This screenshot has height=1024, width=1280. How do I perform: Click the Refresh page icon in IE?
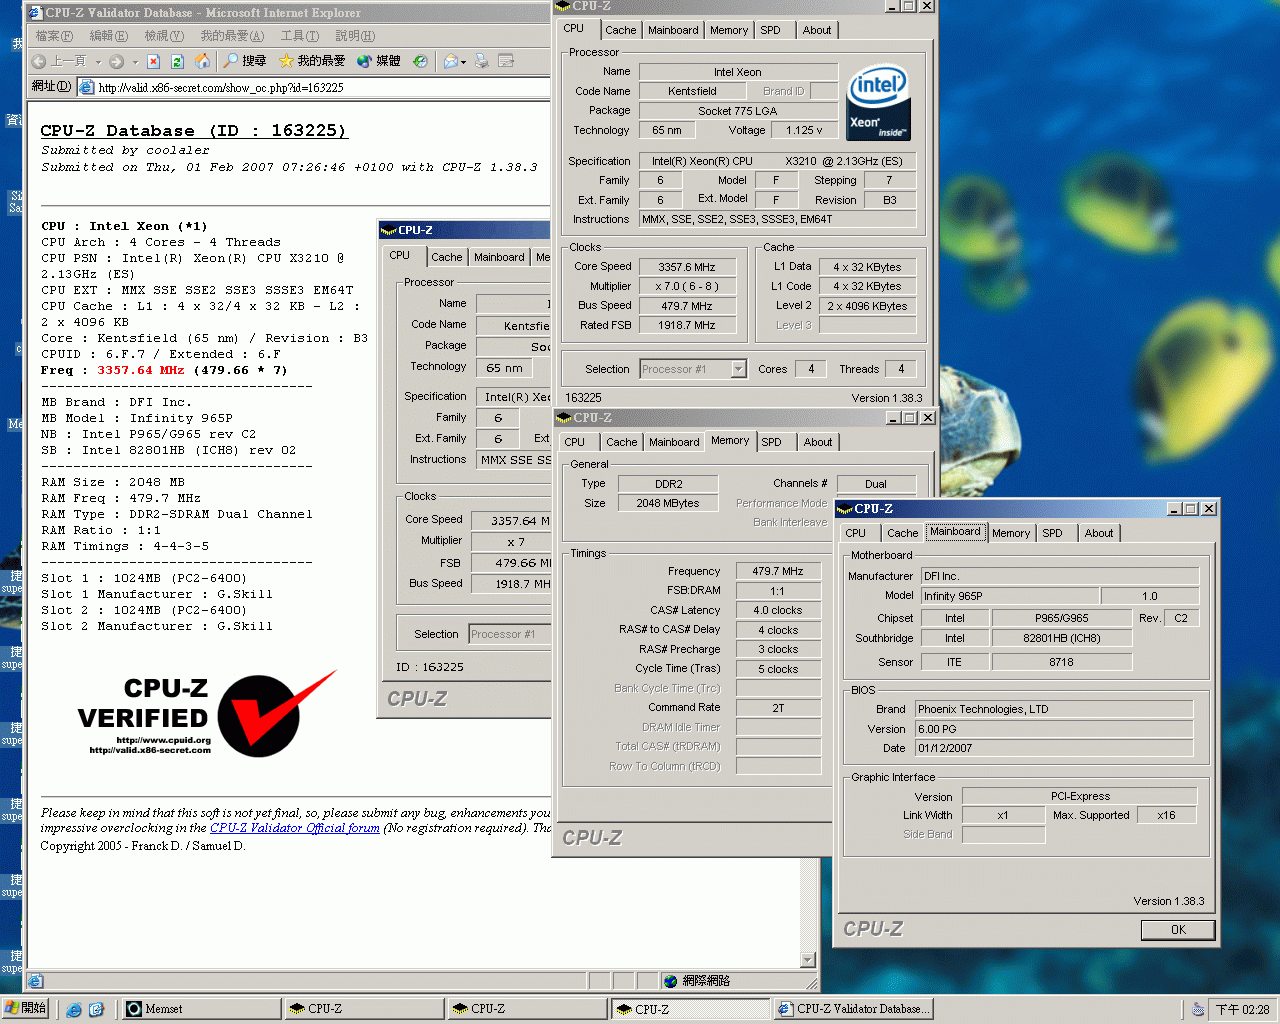pos(177,61)
